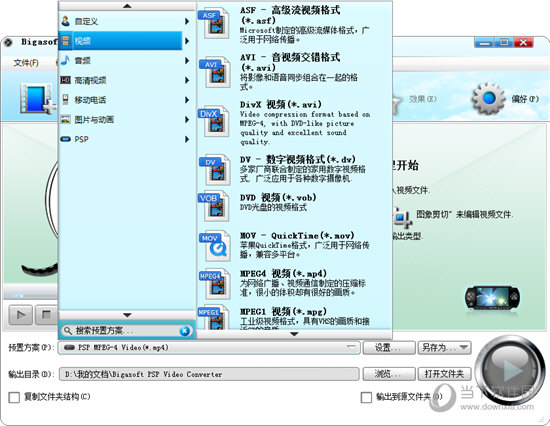The image size is (550, 426).
Task: Select the 高清视频 category
Action: tap(121, 80)
